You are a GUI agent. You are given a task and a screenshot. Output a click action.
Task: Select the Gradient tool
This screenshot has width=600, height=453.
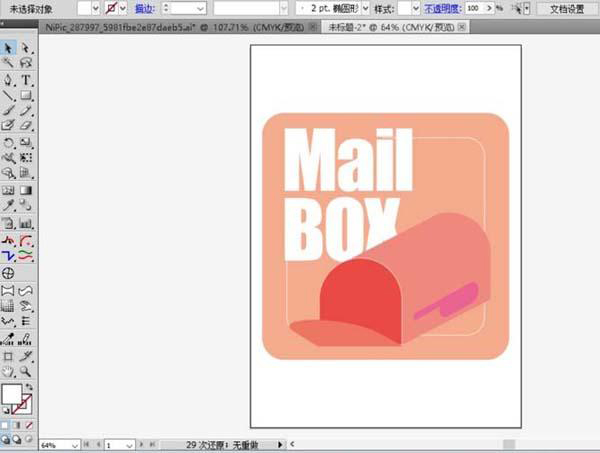point(26,190)
